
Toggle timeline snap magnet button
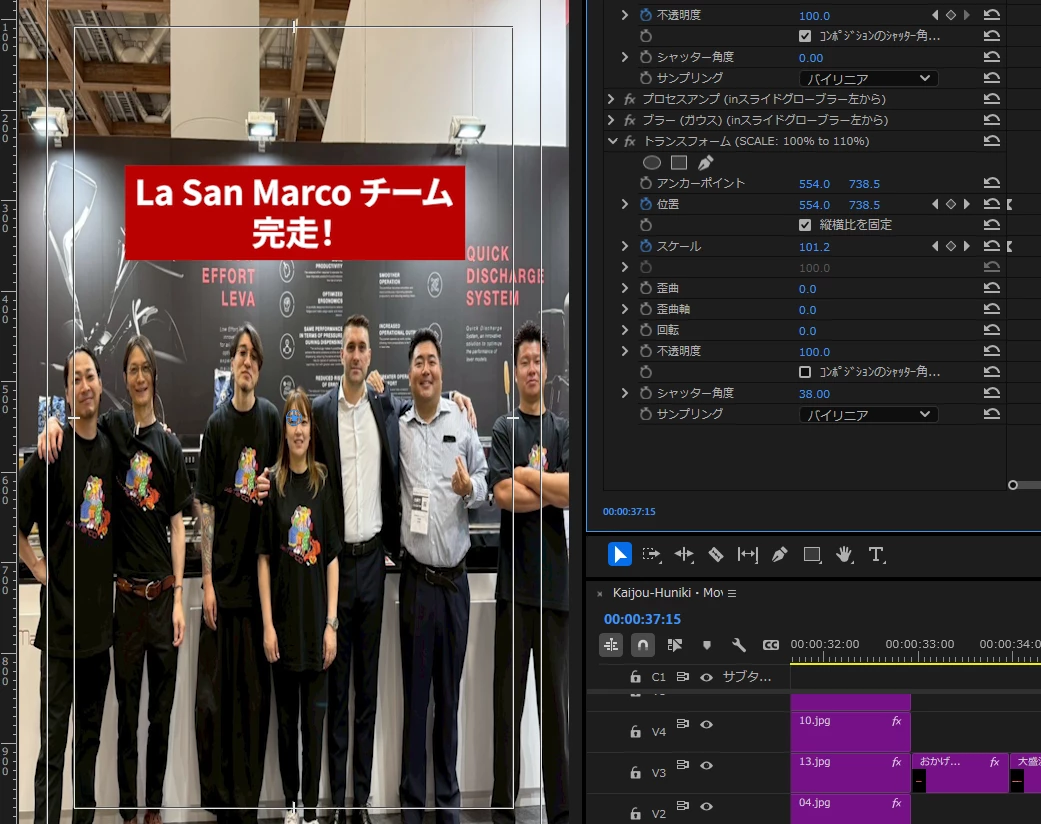point(643,645)
